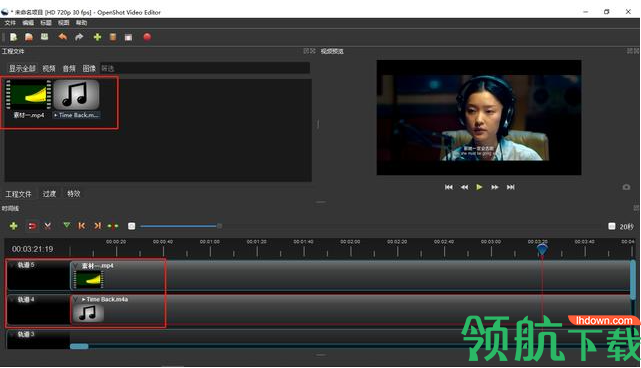
Task: Open the Time Back.m4a clip menu arrow
Action: coord(76,300)
